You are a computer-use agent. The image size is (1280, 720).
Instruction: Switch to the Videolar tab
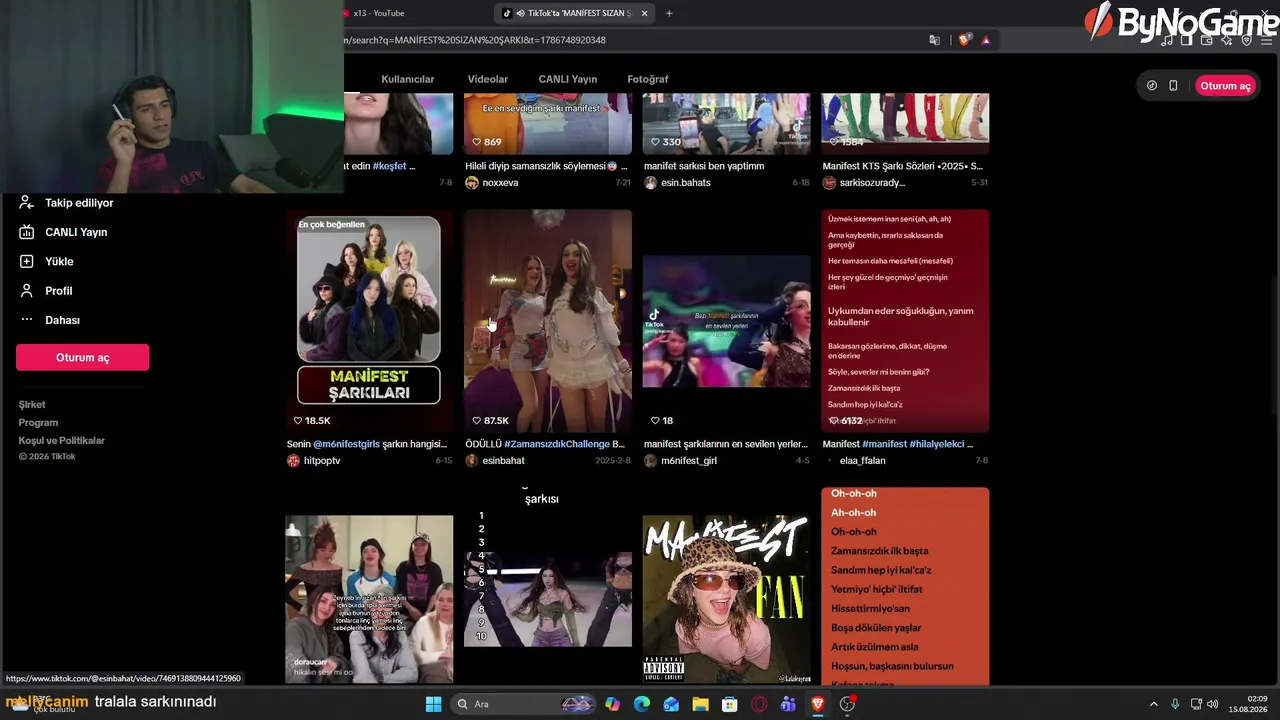tap(488, 79)
